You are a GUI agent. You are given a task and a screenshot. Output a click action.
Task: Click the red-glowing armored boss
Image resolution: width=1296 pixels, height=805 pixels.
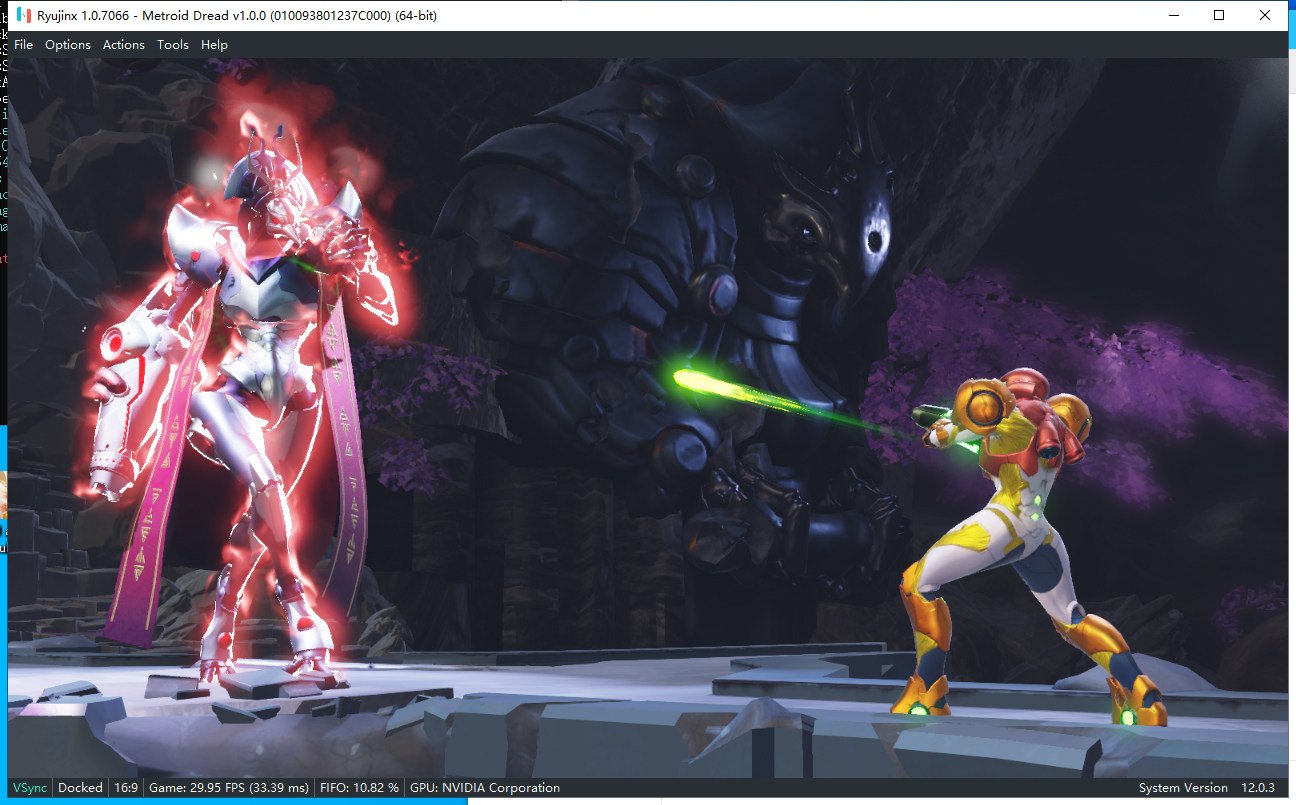click(250, 400)
